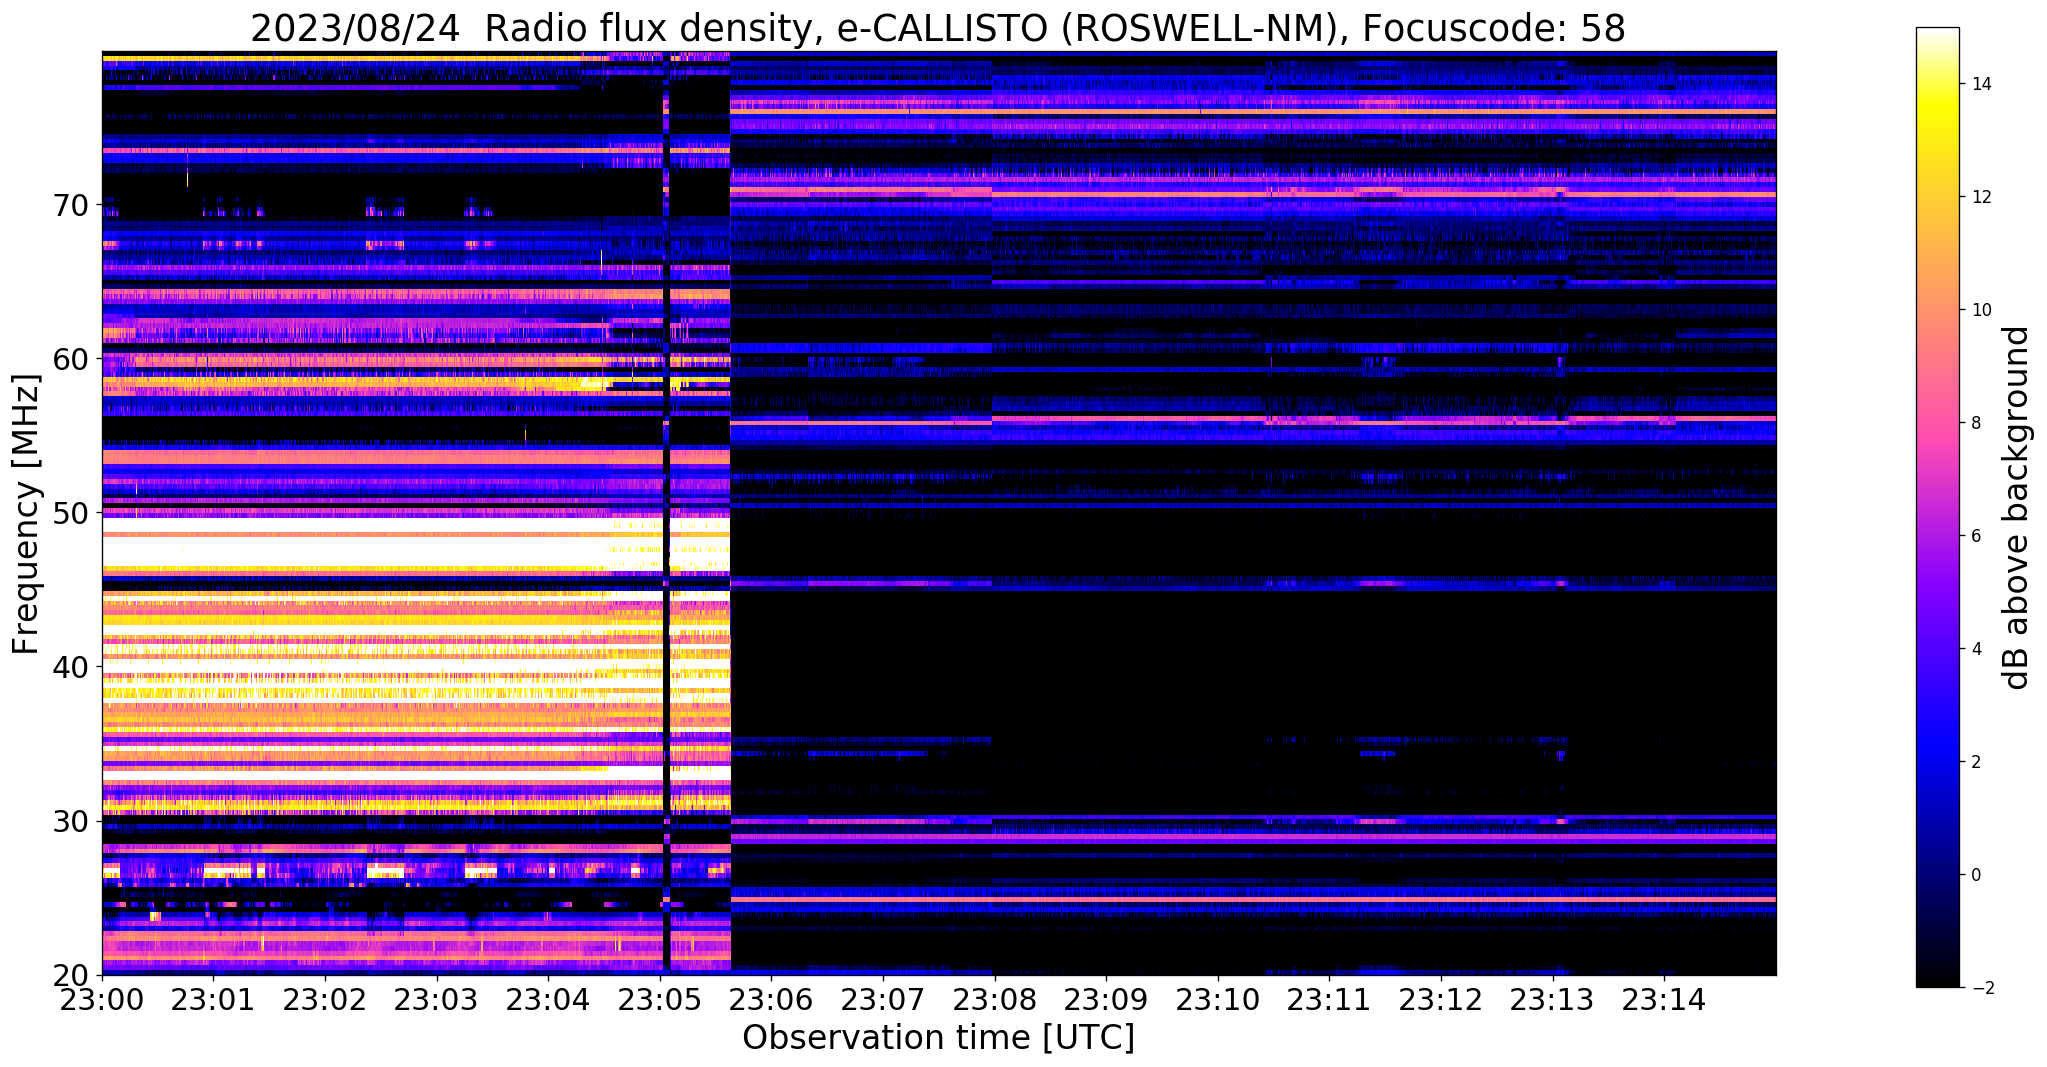Click the 23:04 time tick label
The width and height of the screenshot is (2047, 1067).
click(548, 1000)
